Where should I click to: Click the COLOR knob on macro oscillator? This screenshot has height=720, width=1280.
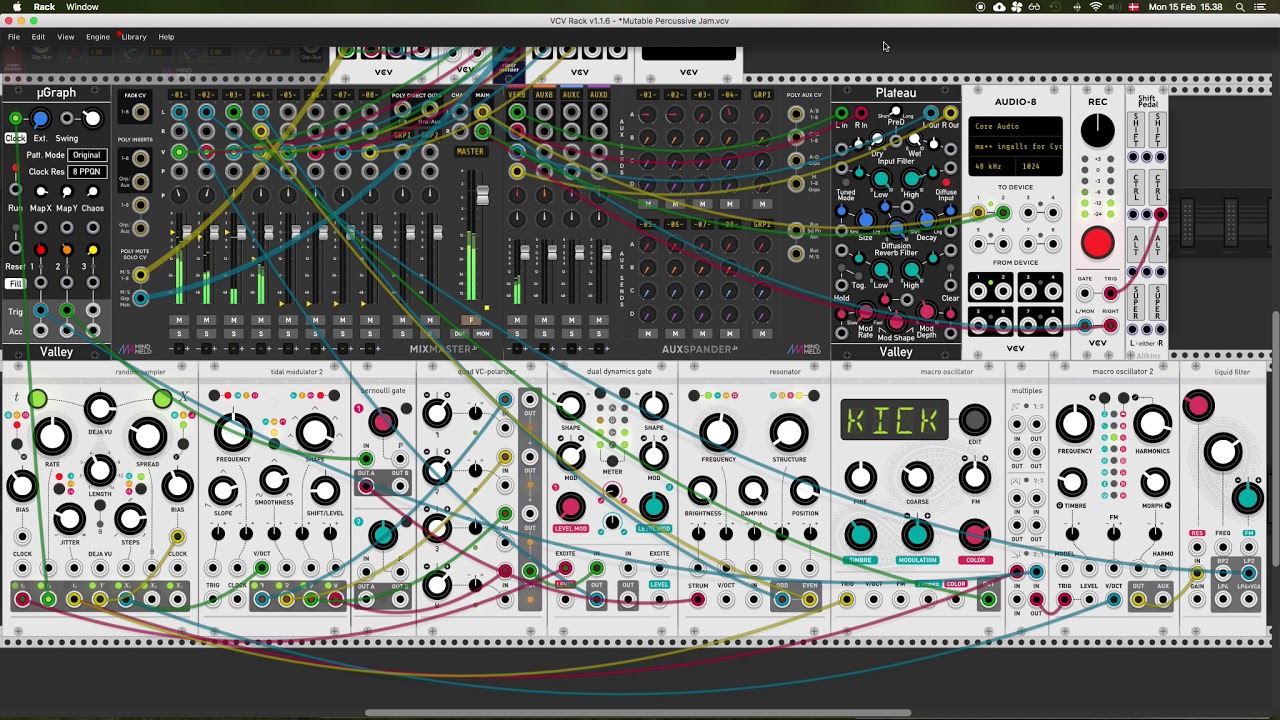pos(975,535)
